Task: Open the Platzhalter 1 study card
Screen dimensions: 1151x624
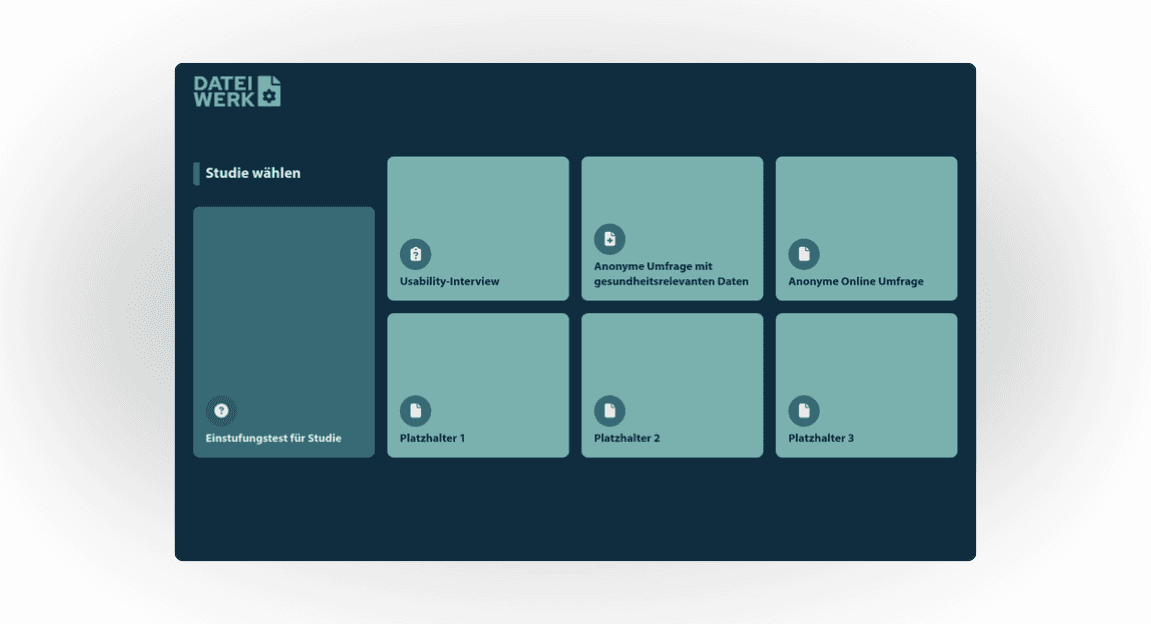Action: click(x=477, y=365)
